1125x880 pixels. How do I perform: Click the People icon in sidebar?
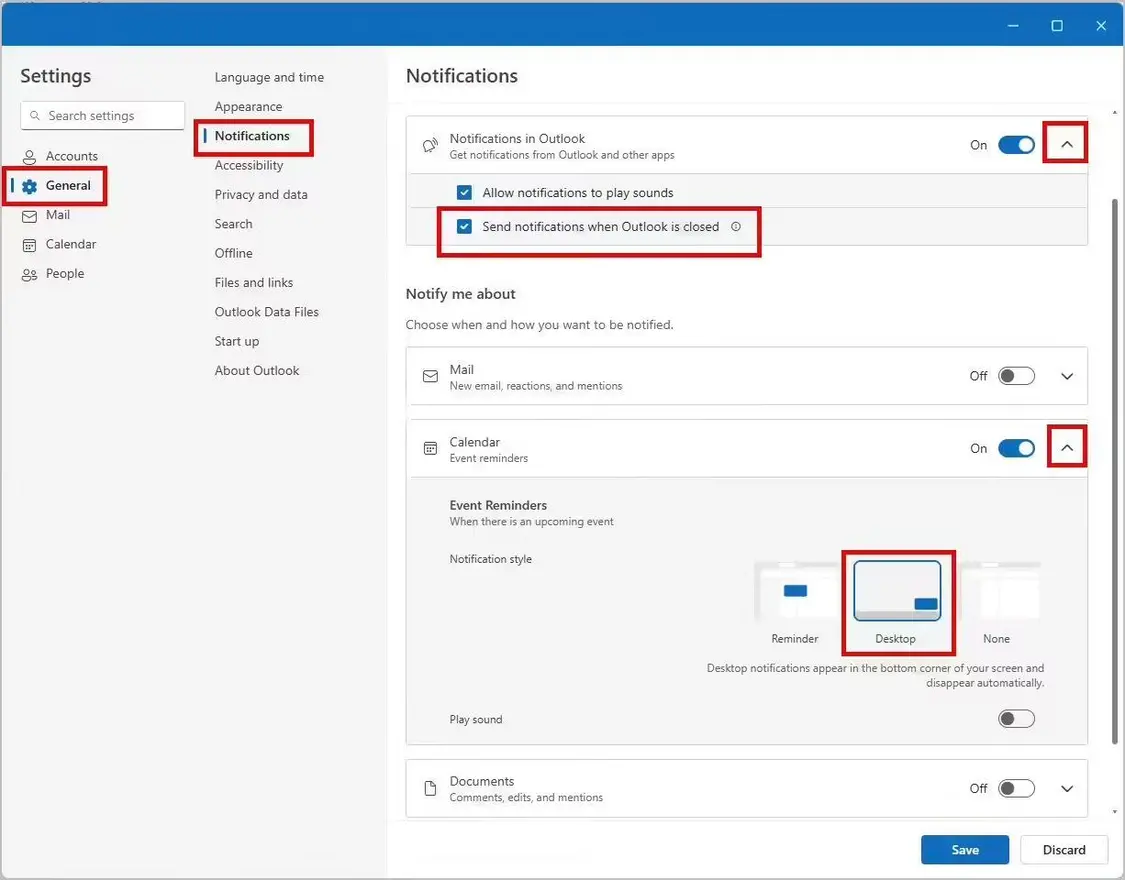point(29,275)
